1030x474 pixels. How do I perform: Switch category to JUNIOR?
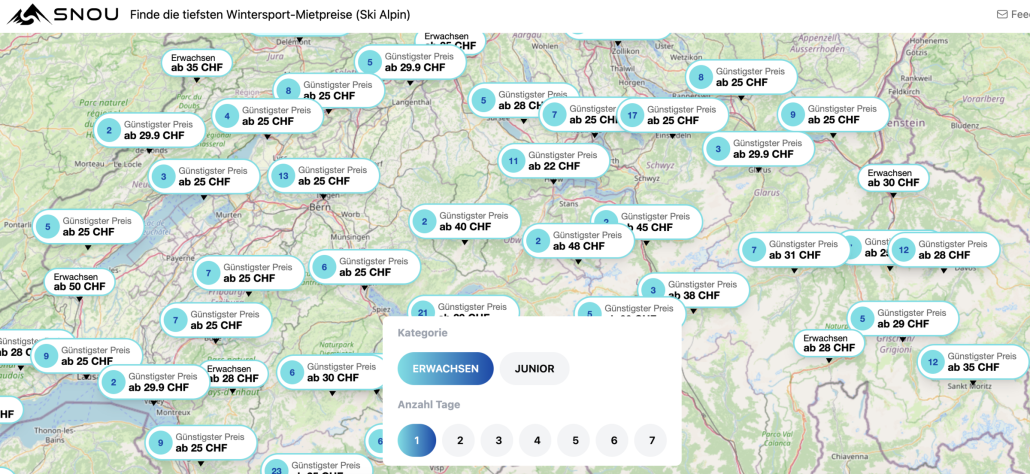[534, 369]
